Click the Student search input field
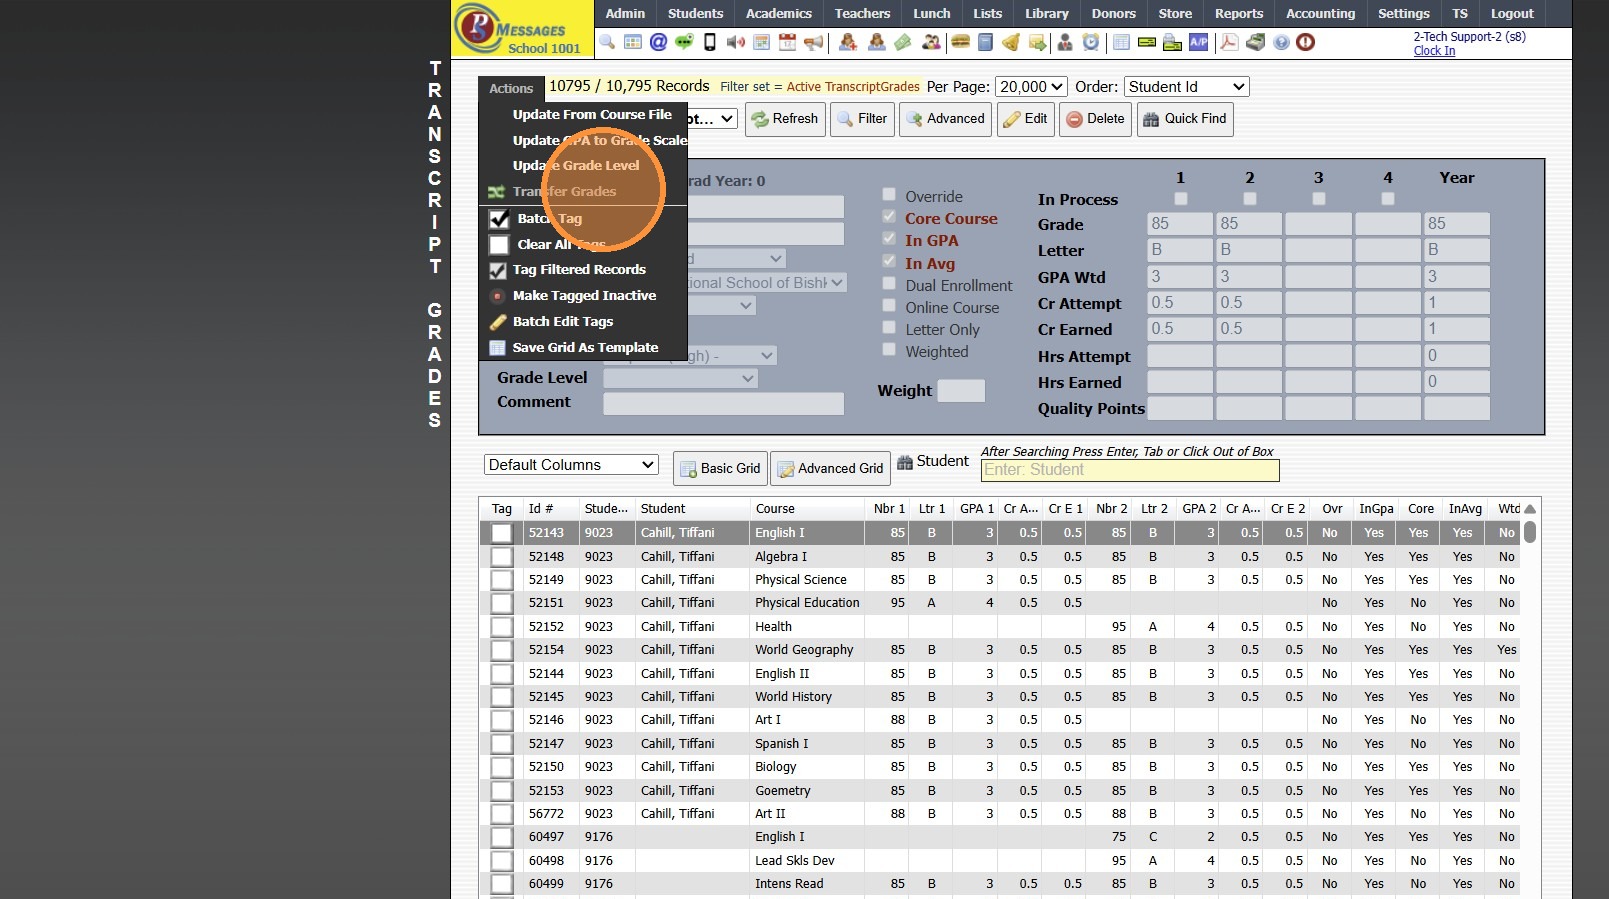 pyautogui.click(x=1129, y=470)
